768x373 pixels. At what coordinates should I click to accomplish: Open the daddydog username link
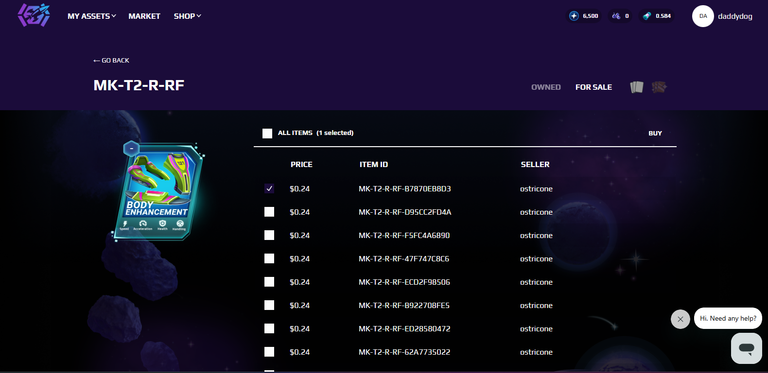click(x=735, y=16)
